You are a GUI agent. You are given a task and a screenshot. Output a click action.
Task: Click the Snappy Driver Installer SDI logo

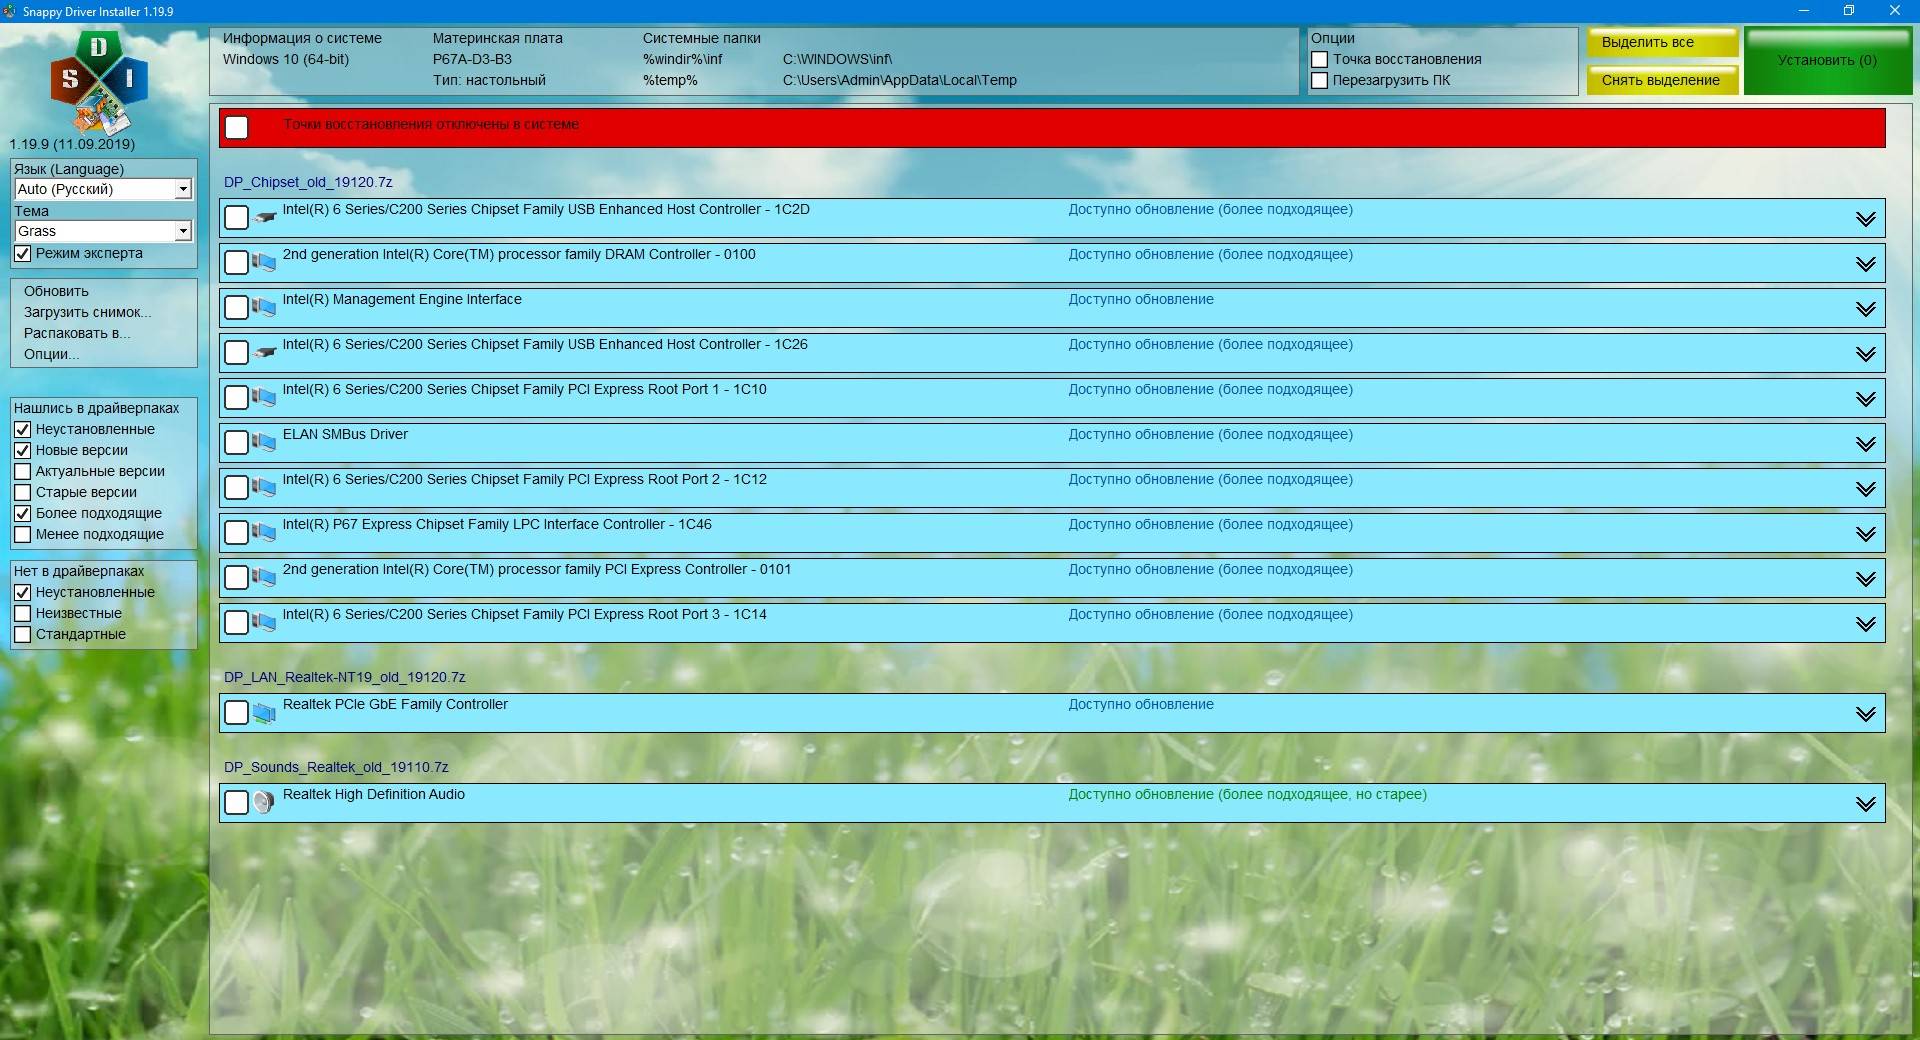(99, 83)
